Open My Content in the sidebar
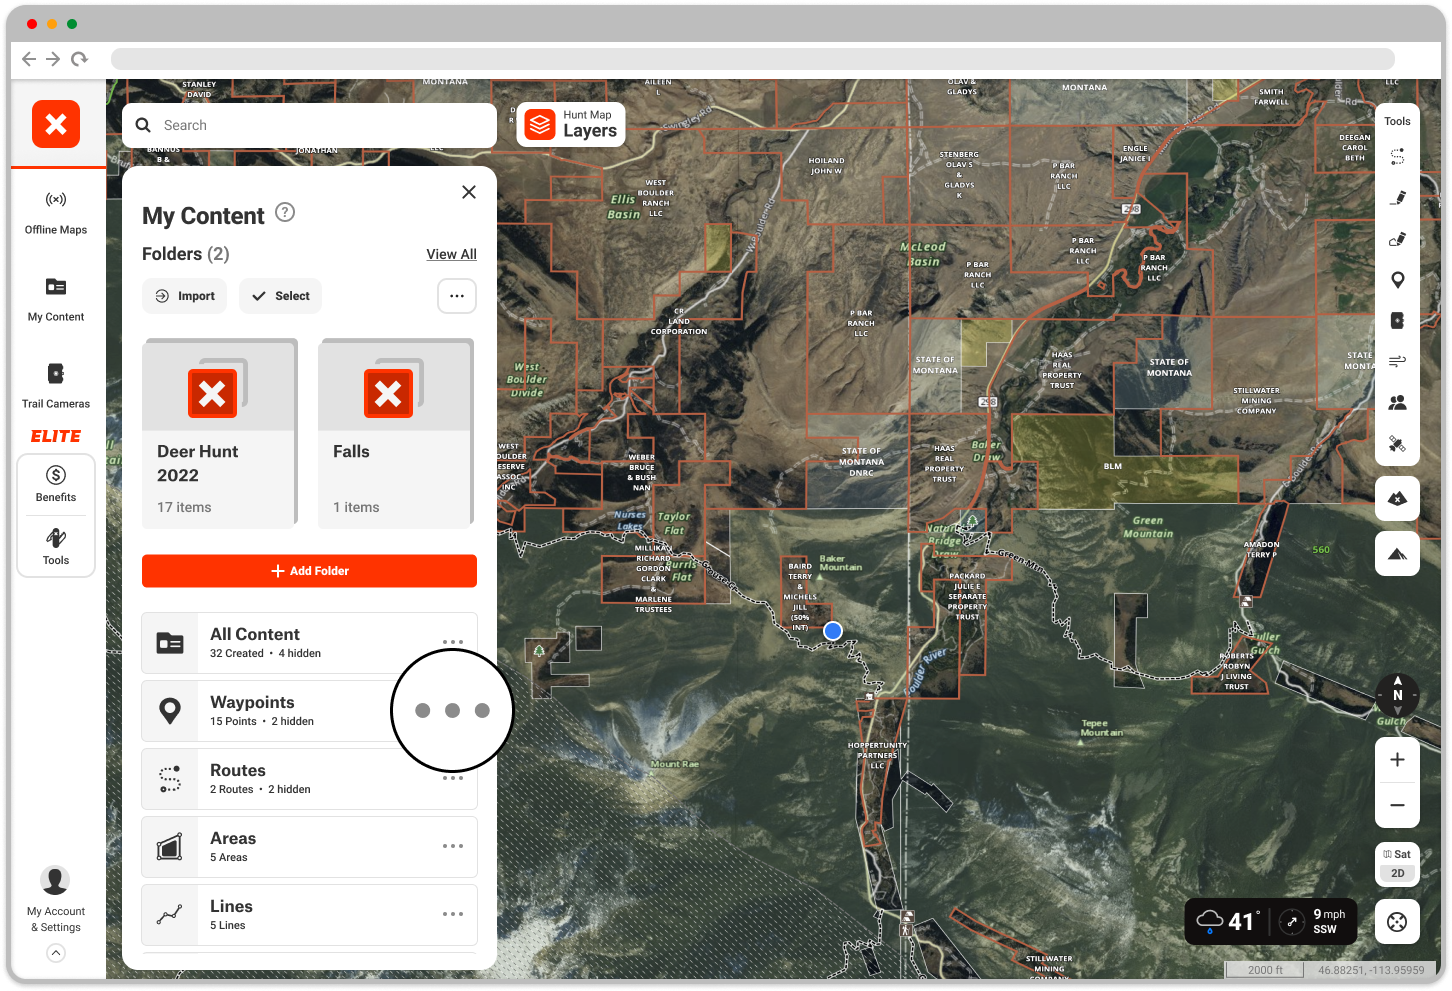 click(x=56, y=300)
